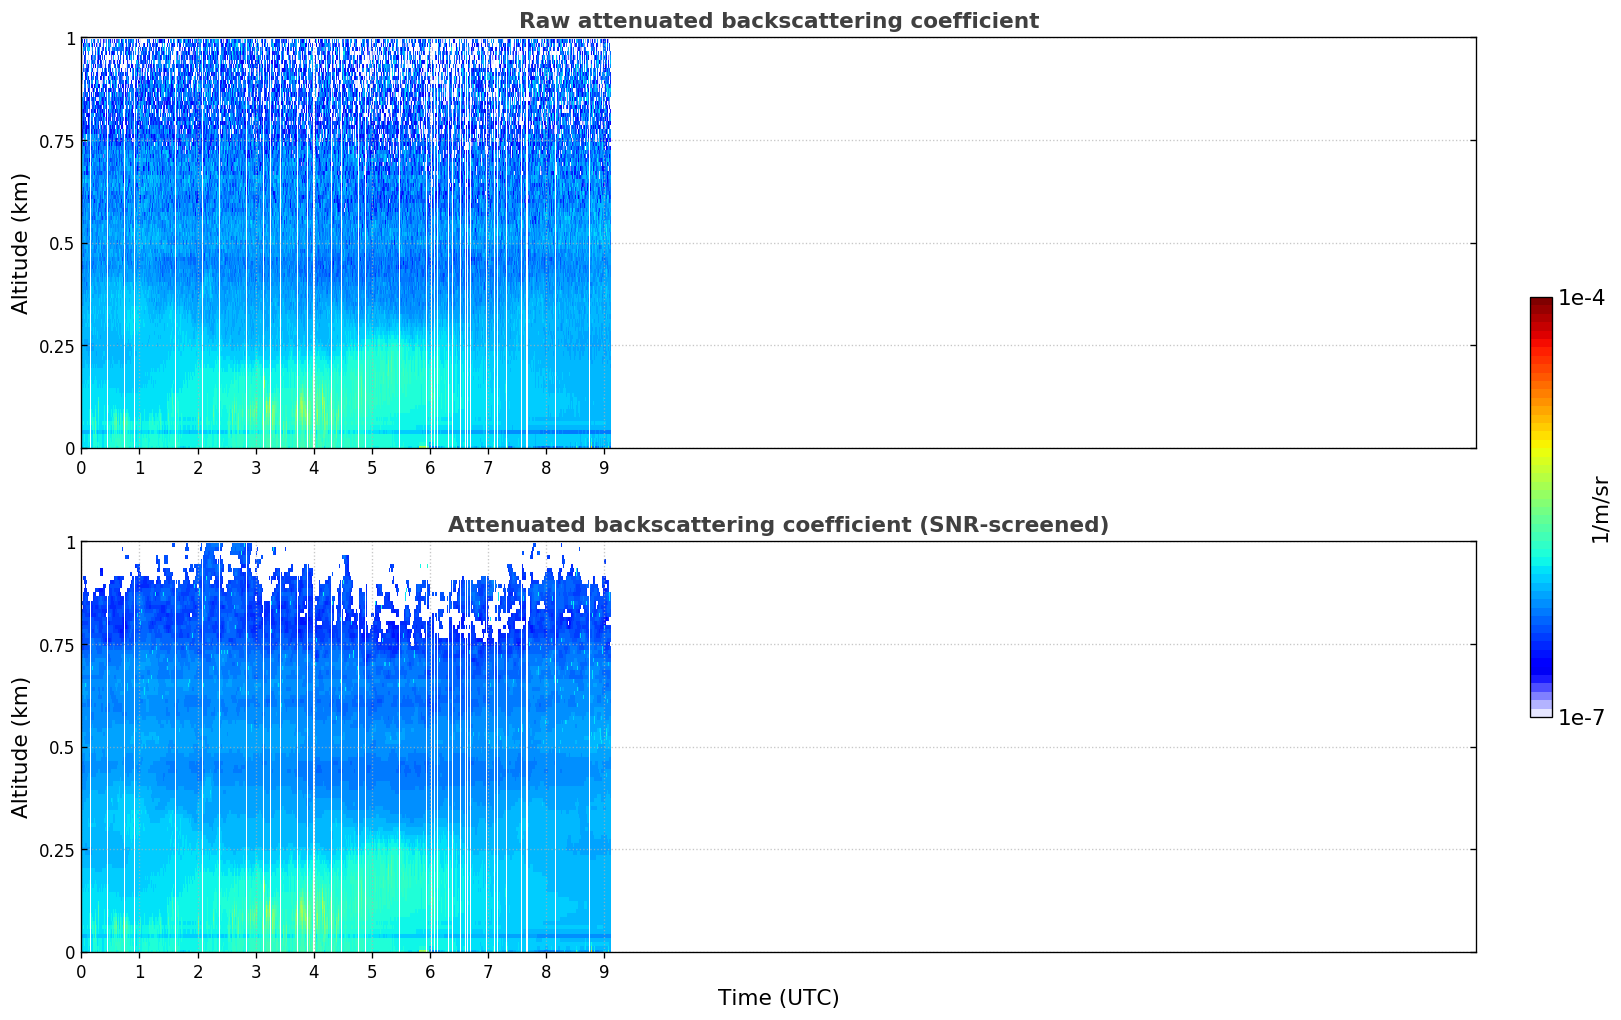Click the lower plot's 0.75 altitude tick label
1621x1020 pixels.
tap(57, 645)
